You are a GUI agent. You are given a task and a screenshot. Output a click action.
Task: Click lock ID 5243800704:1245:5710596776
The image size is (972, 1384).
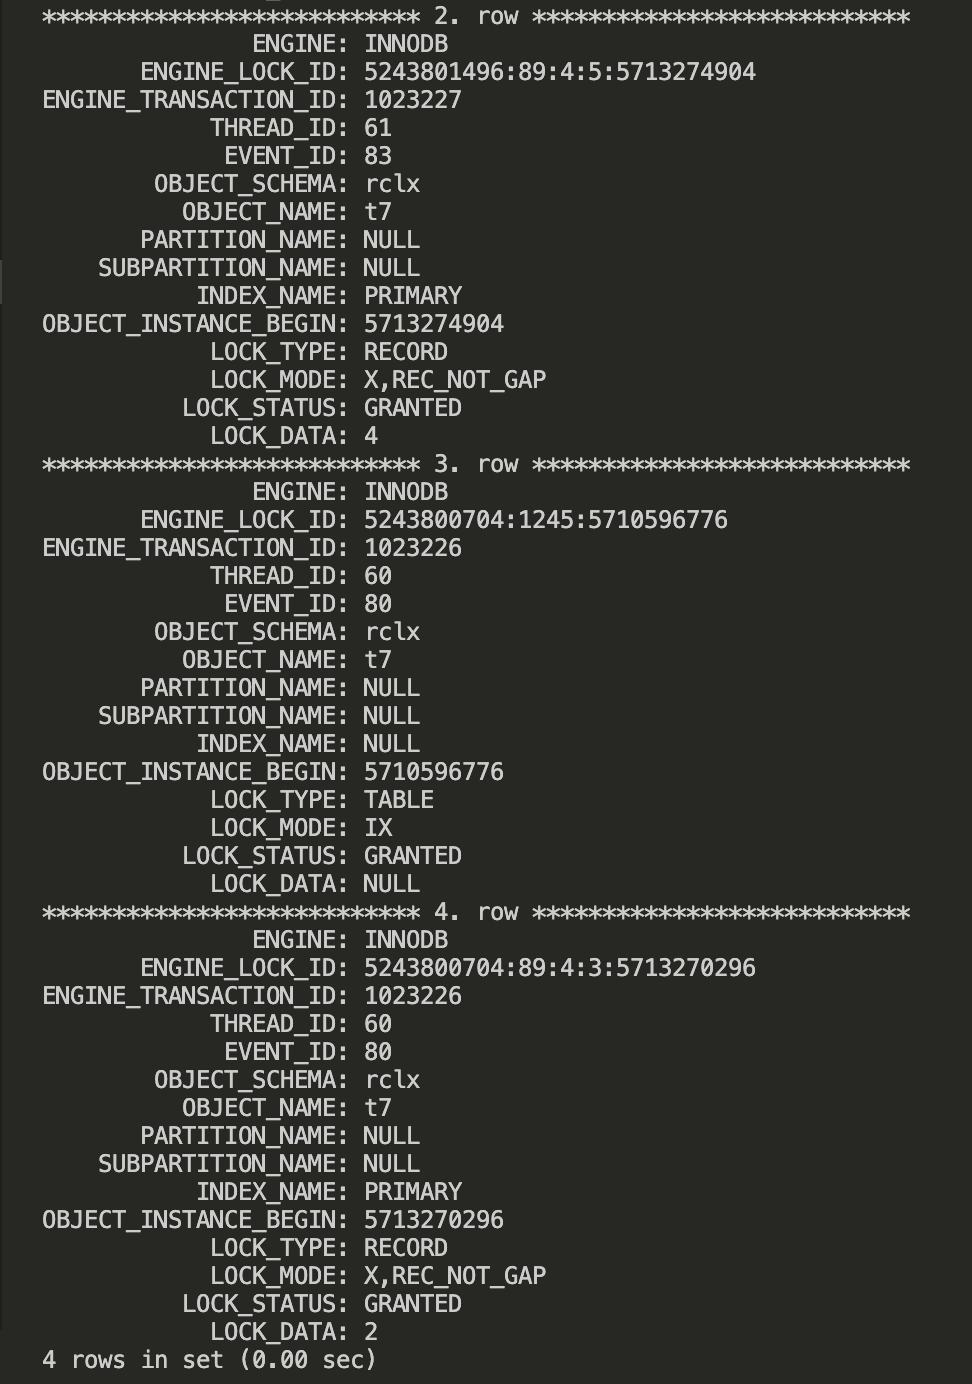(x=545, y=520)
